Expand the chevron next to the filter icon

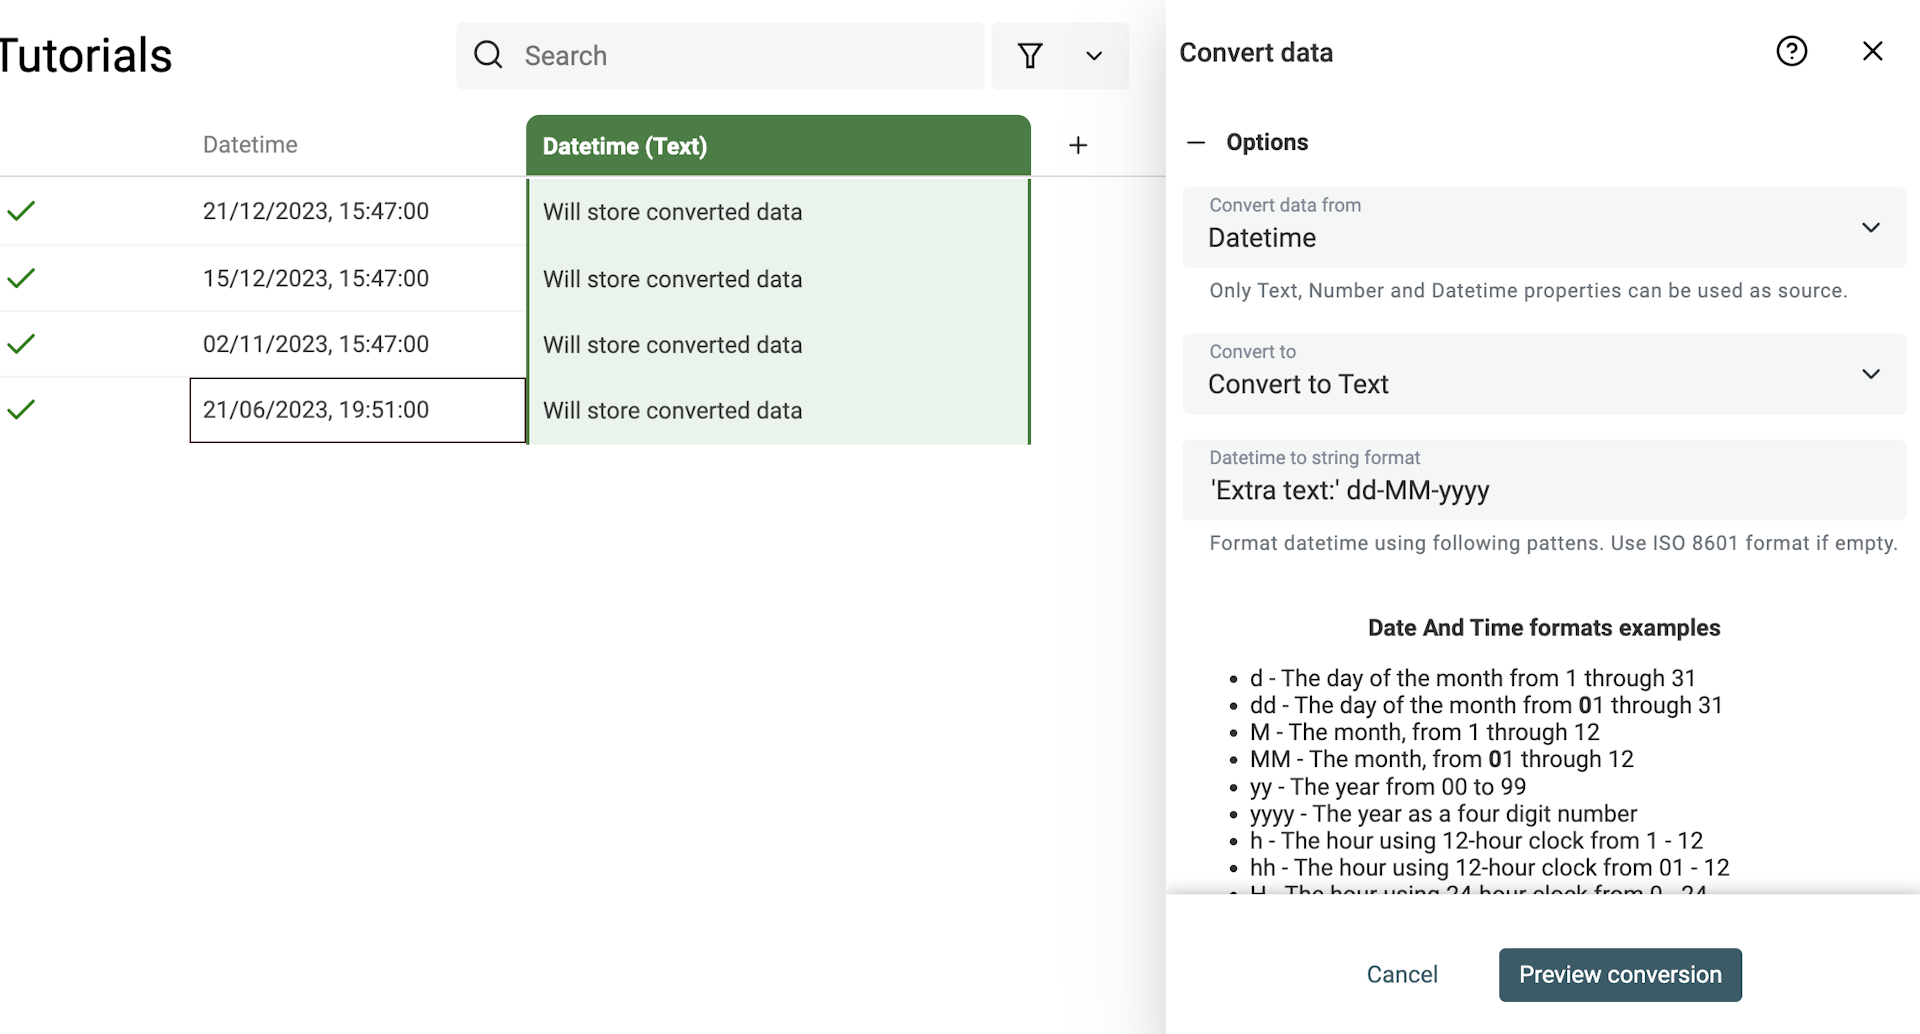(x=1094, y=56)
